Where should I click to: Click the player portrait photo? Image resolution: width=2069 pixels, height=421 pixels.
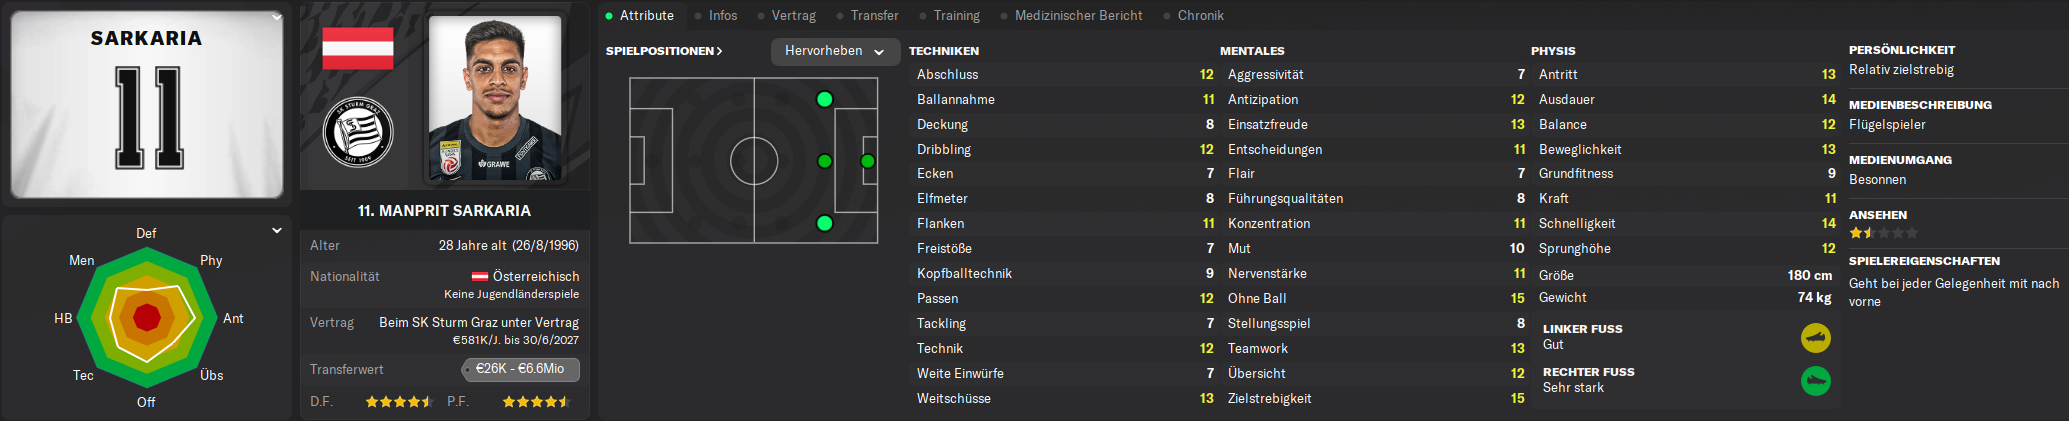(x=495, y=99)
